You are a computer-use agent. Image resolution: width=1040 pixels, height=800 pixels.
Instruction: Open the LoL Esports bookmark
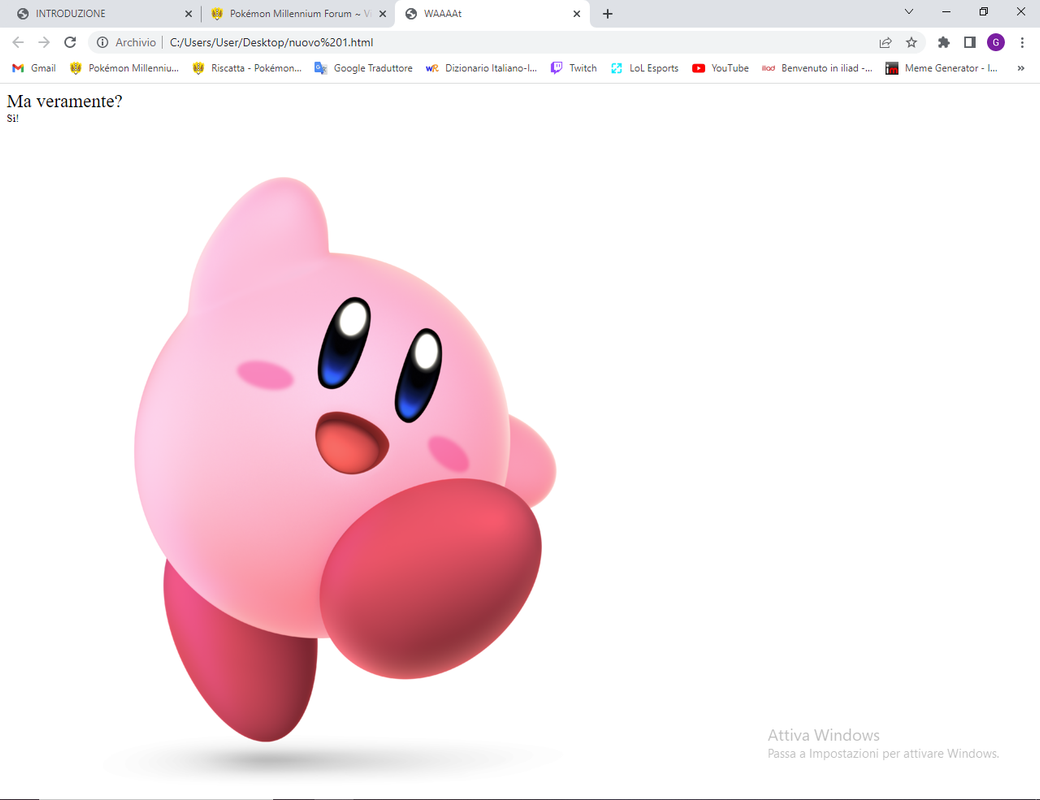(645, 68)
